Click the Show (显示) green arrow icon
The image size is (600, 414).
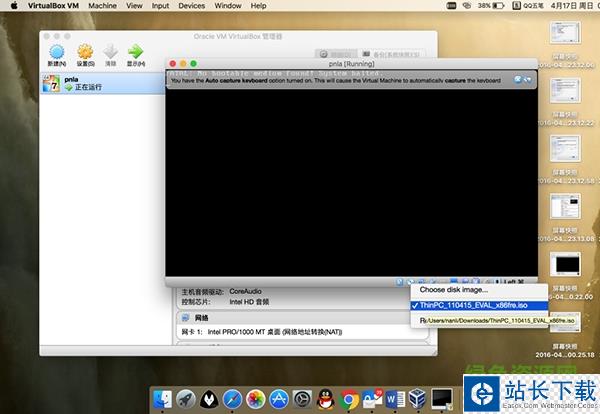coord(136,51)
